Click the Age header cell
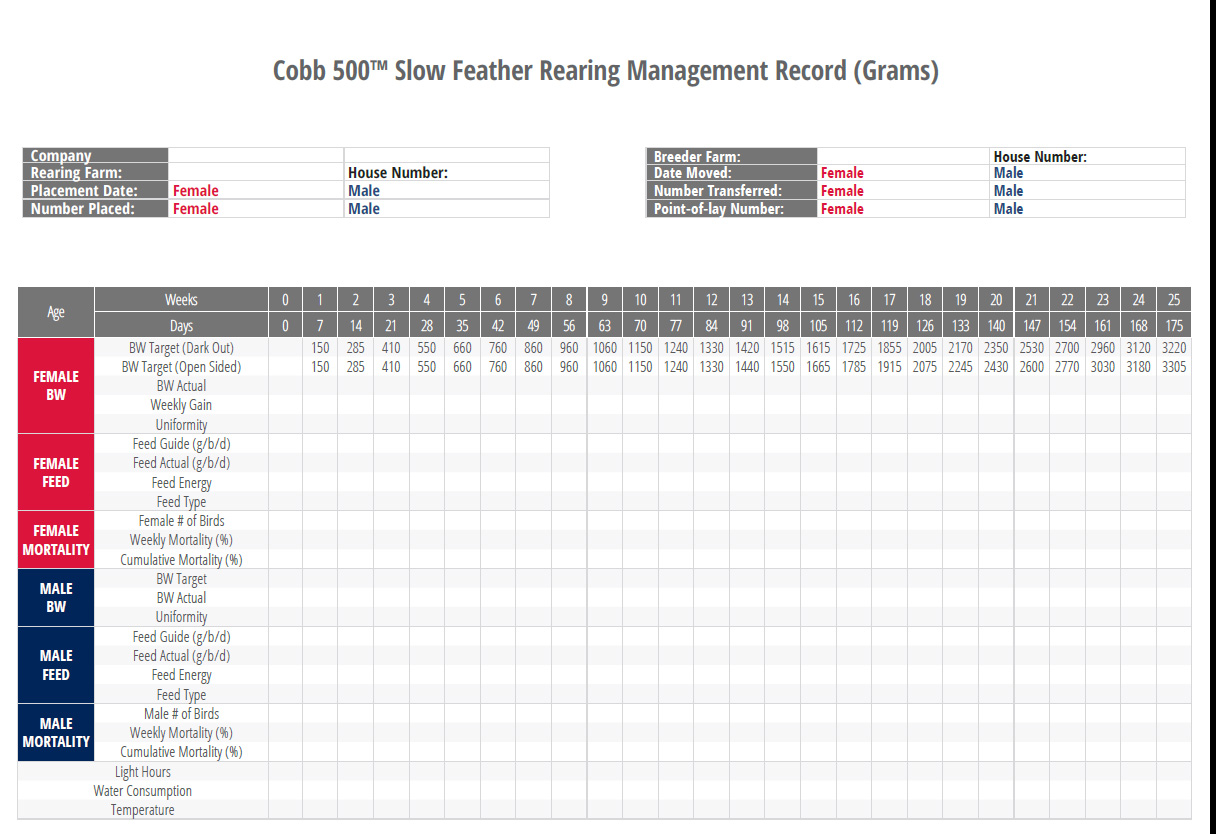1216x834 pixels. pyautogui.click(x=56, y=312)
